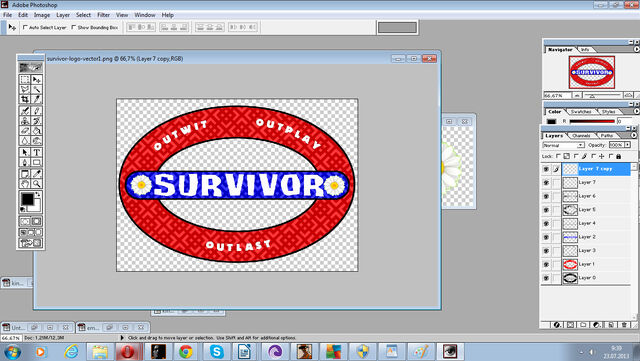This screenshot has width=640, height=361.
Task: Tick the Lock all checkbox beside padlock
Action: click(611, 156)
